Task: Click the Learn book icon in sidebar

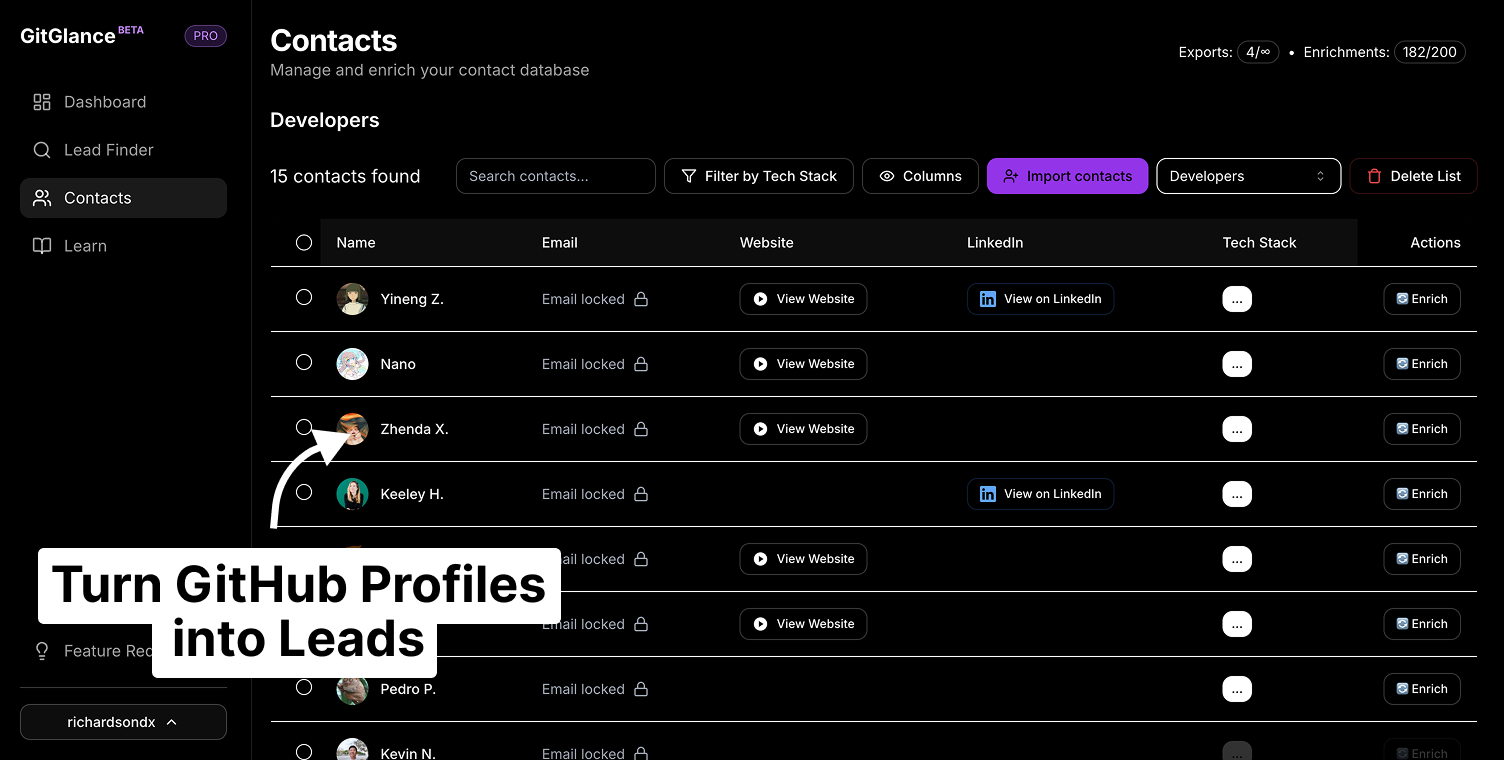Action: click(42, 246)
